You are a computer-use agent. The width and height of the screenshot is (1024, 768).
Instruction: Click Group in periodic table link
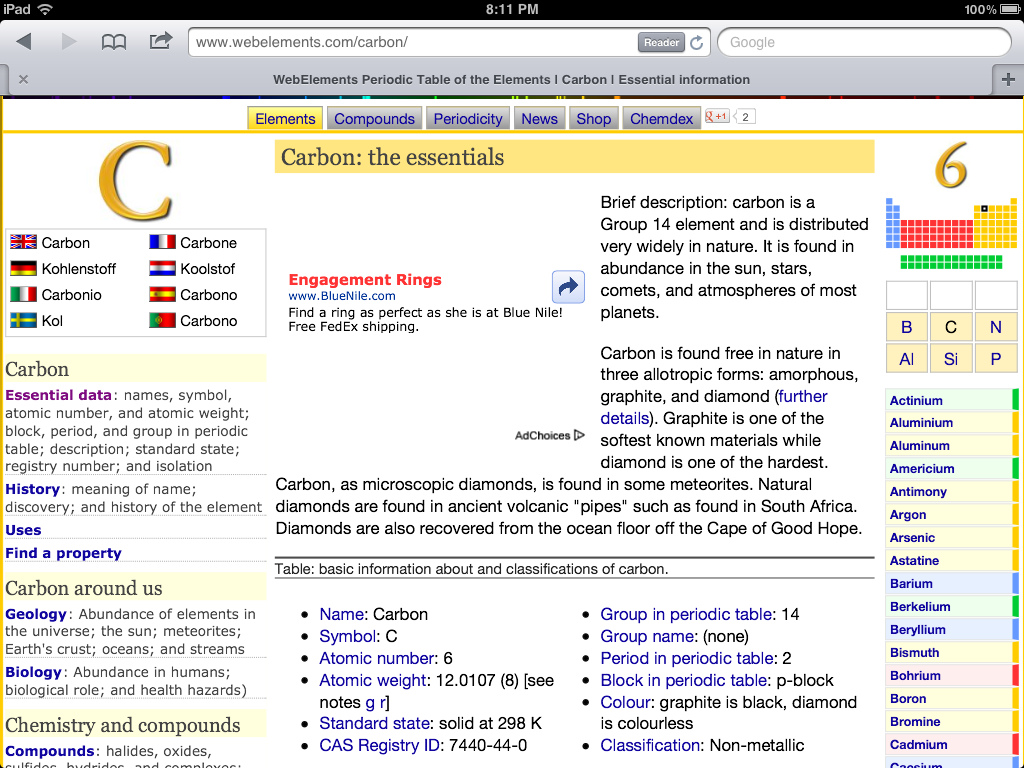[686, 614]
